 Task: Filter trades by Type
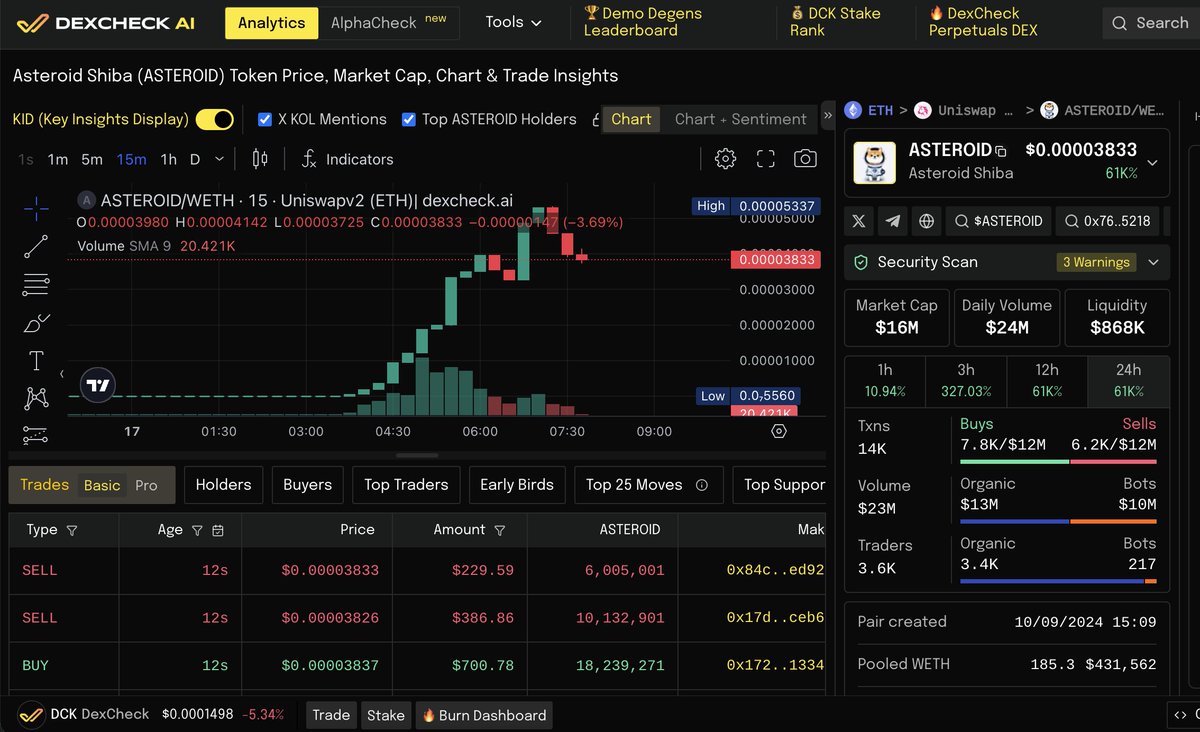pyautogui.click(x=71, y=530)
